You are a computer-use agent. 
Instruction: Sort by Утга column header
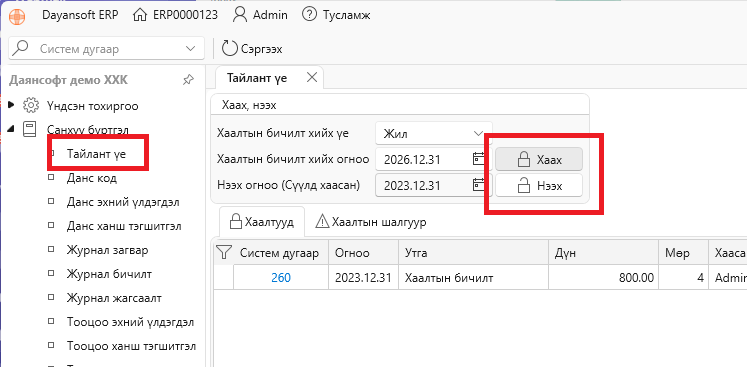tap(473, 253)
